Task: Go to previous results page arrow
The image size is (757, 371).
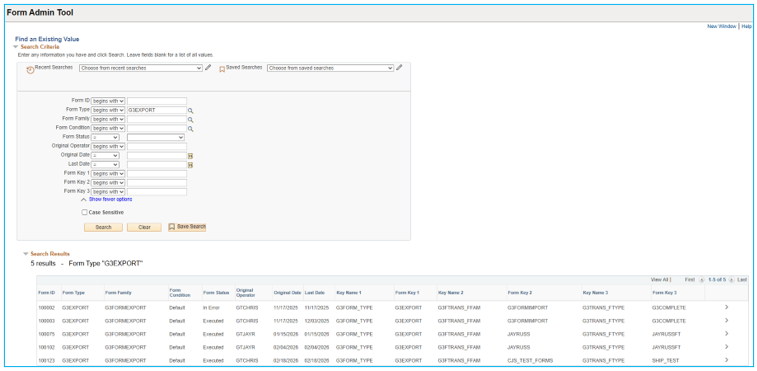Action: [x=701, y=280]
